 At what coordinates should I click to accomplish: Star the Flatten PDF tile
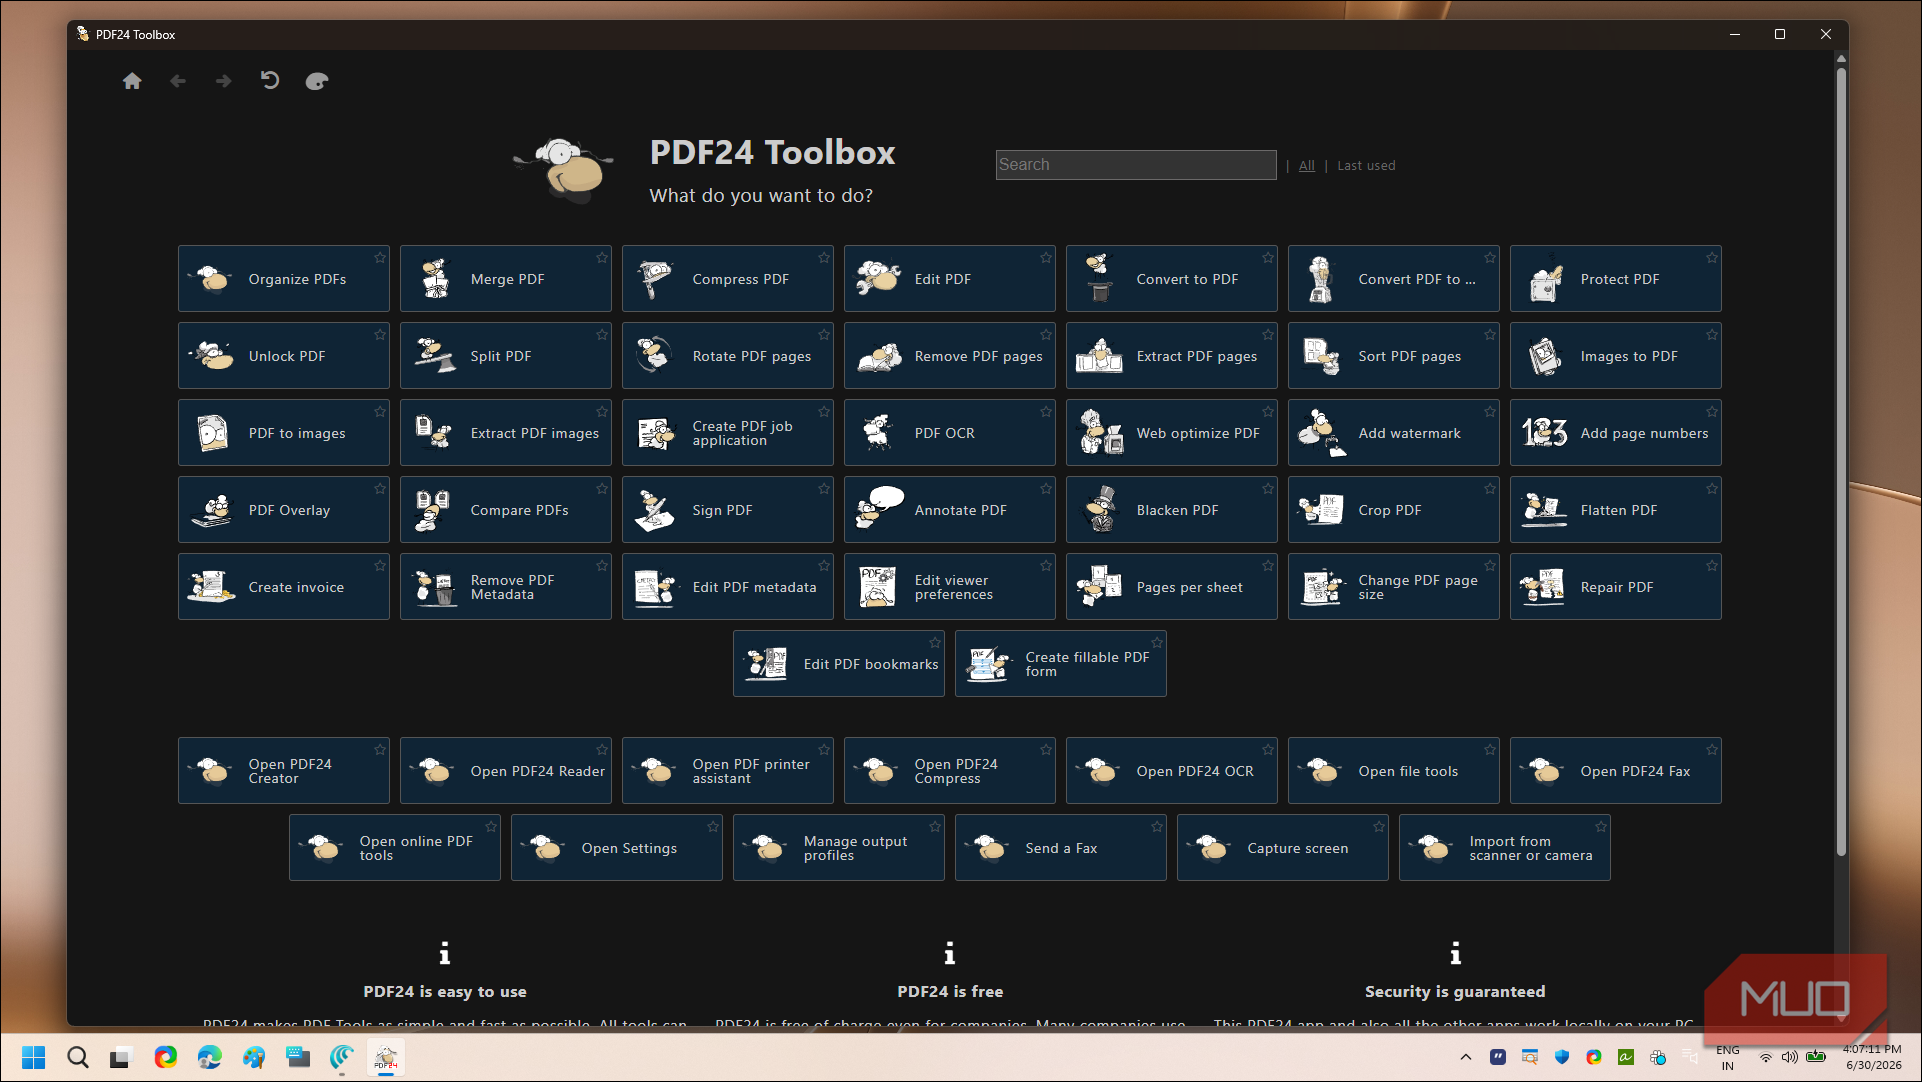1712,488
